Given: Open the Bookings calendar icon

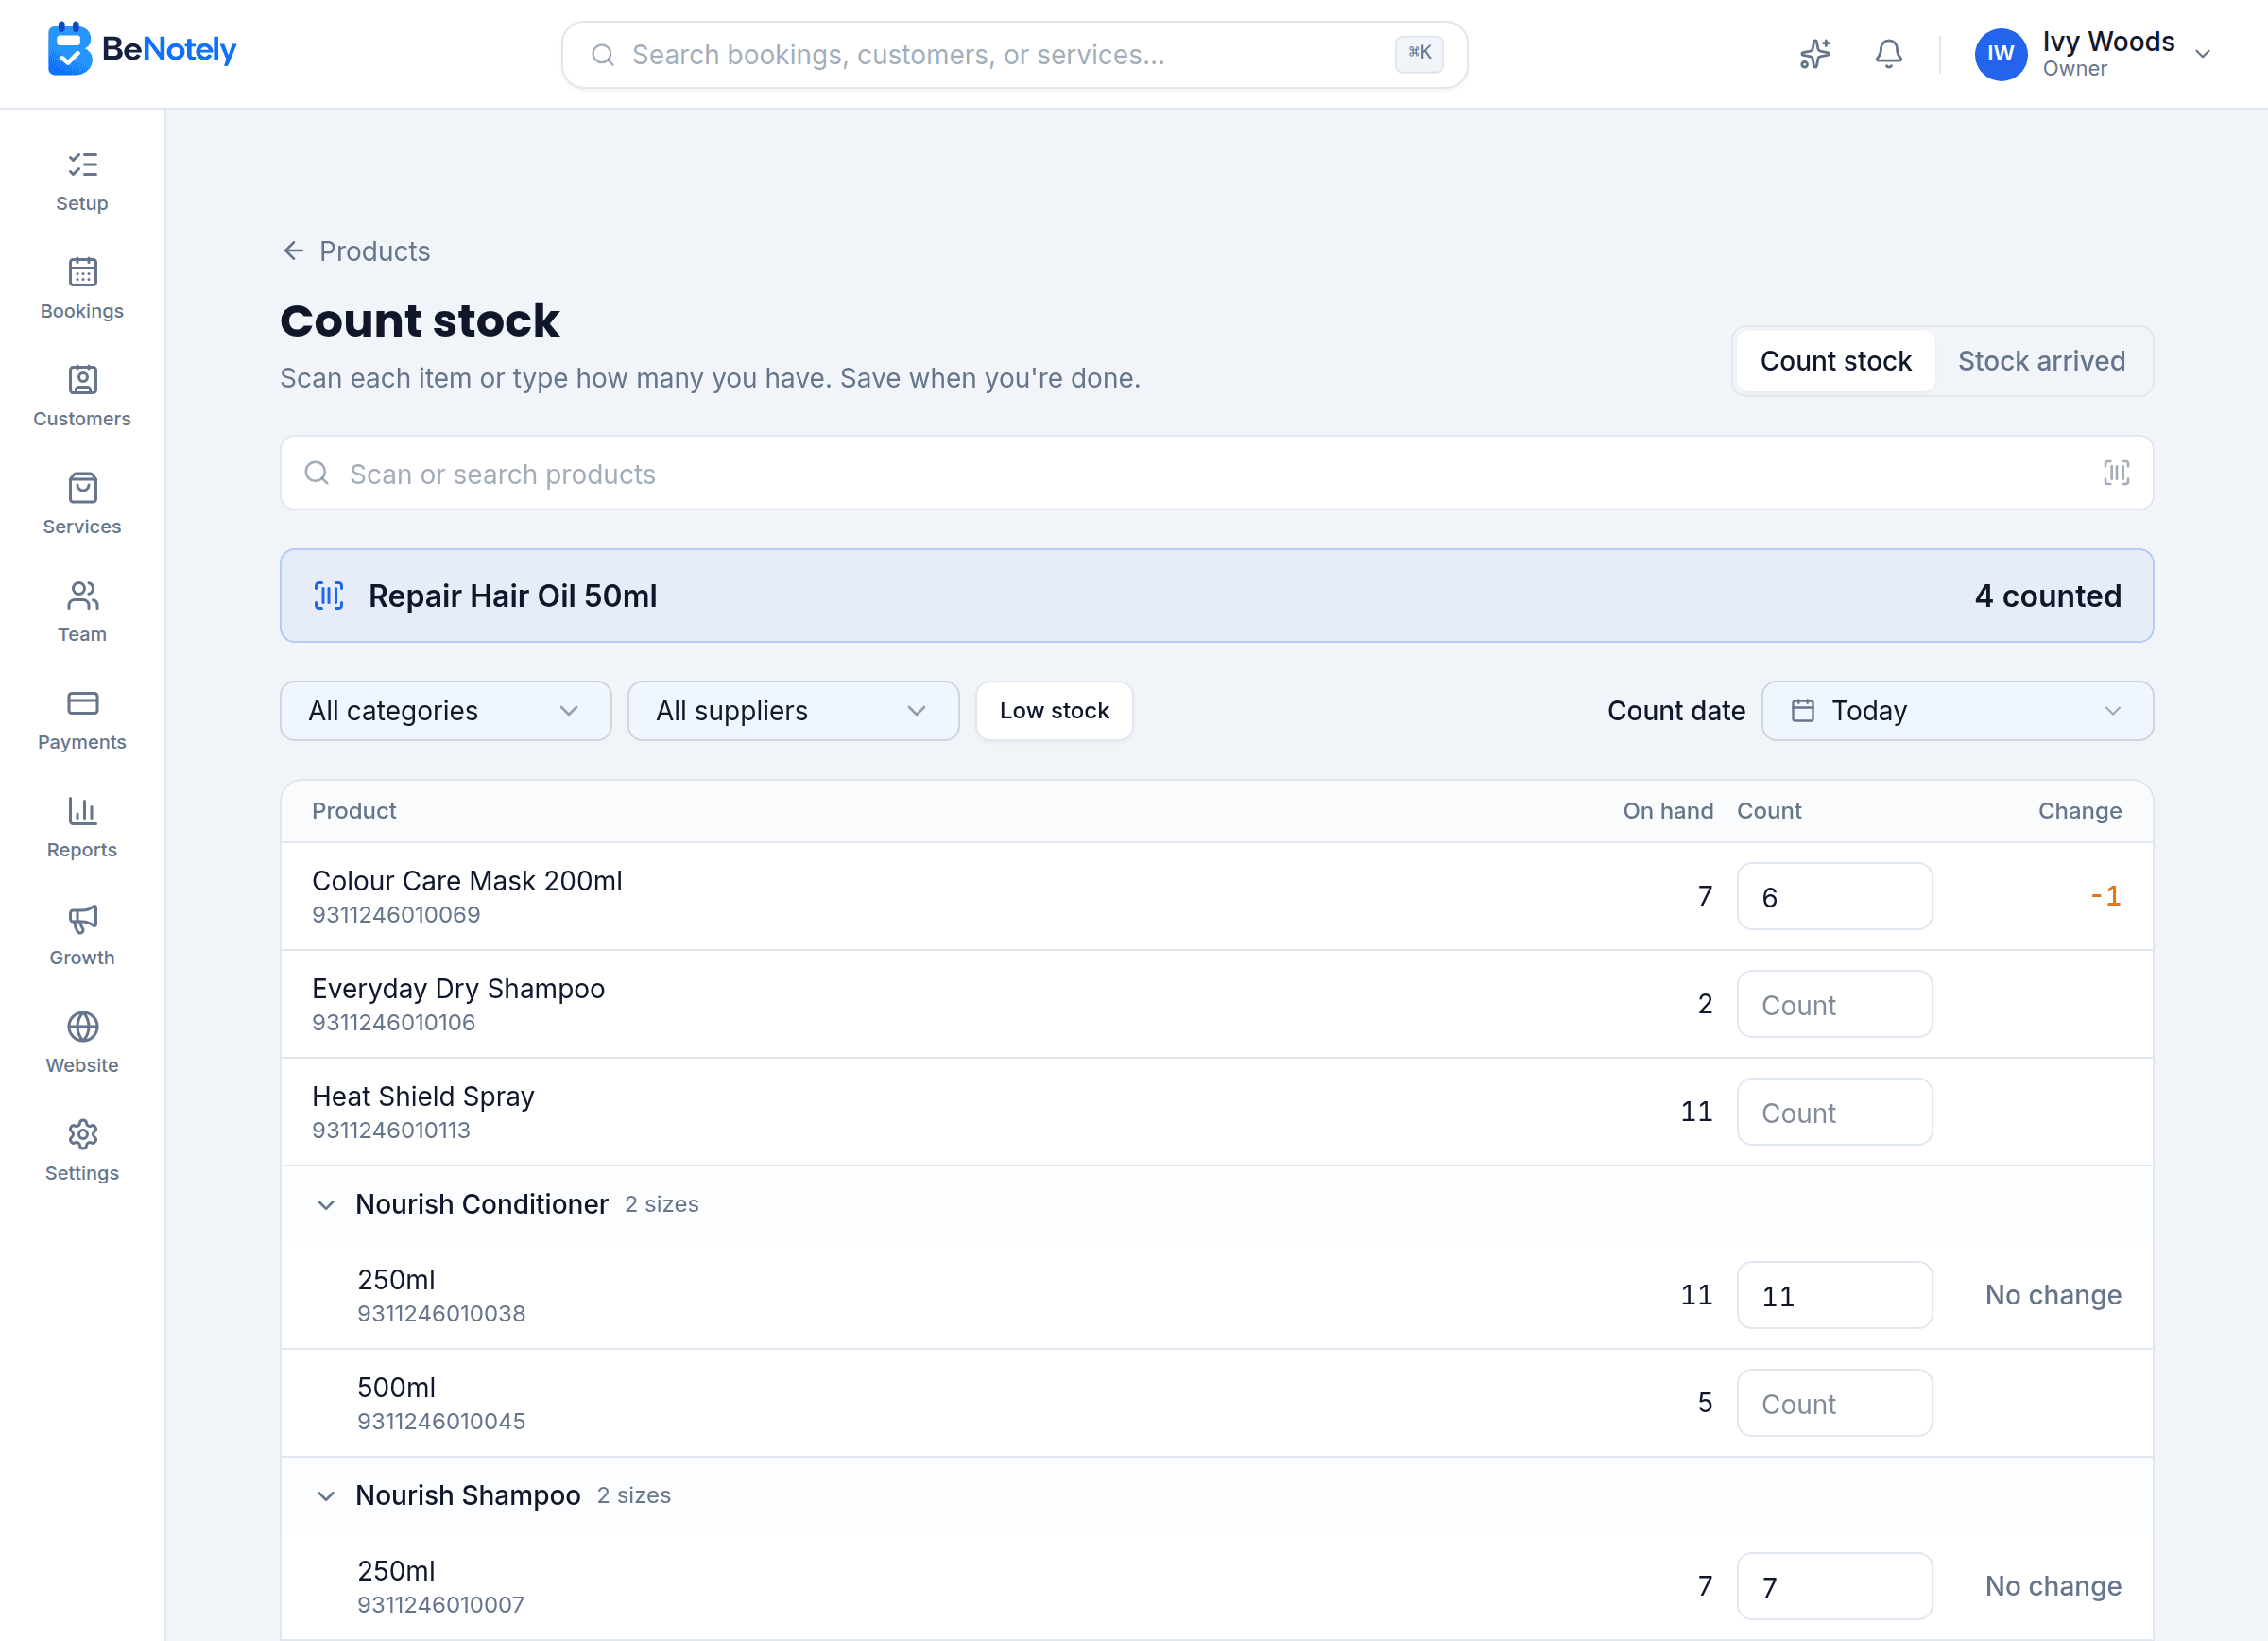Looking at the screenshot, I should 82,272.
